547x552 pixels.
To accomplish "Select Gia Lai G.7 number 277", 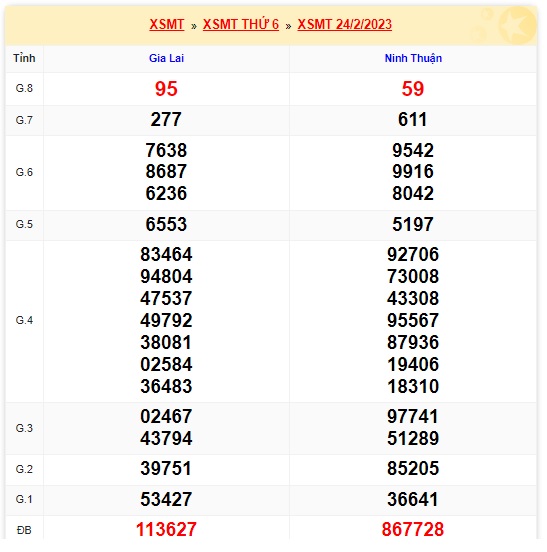I will [x=166, y=120].
